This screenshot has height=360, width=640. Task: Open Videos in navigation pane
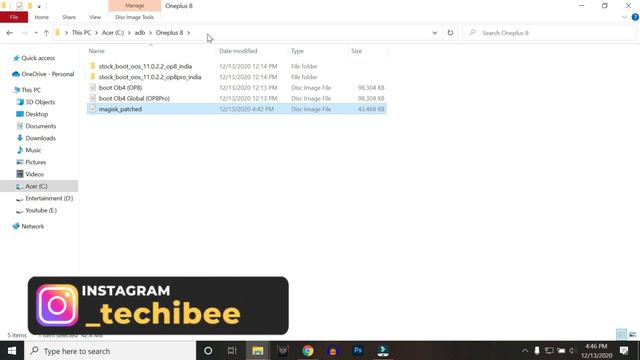(x=34, y=174)
